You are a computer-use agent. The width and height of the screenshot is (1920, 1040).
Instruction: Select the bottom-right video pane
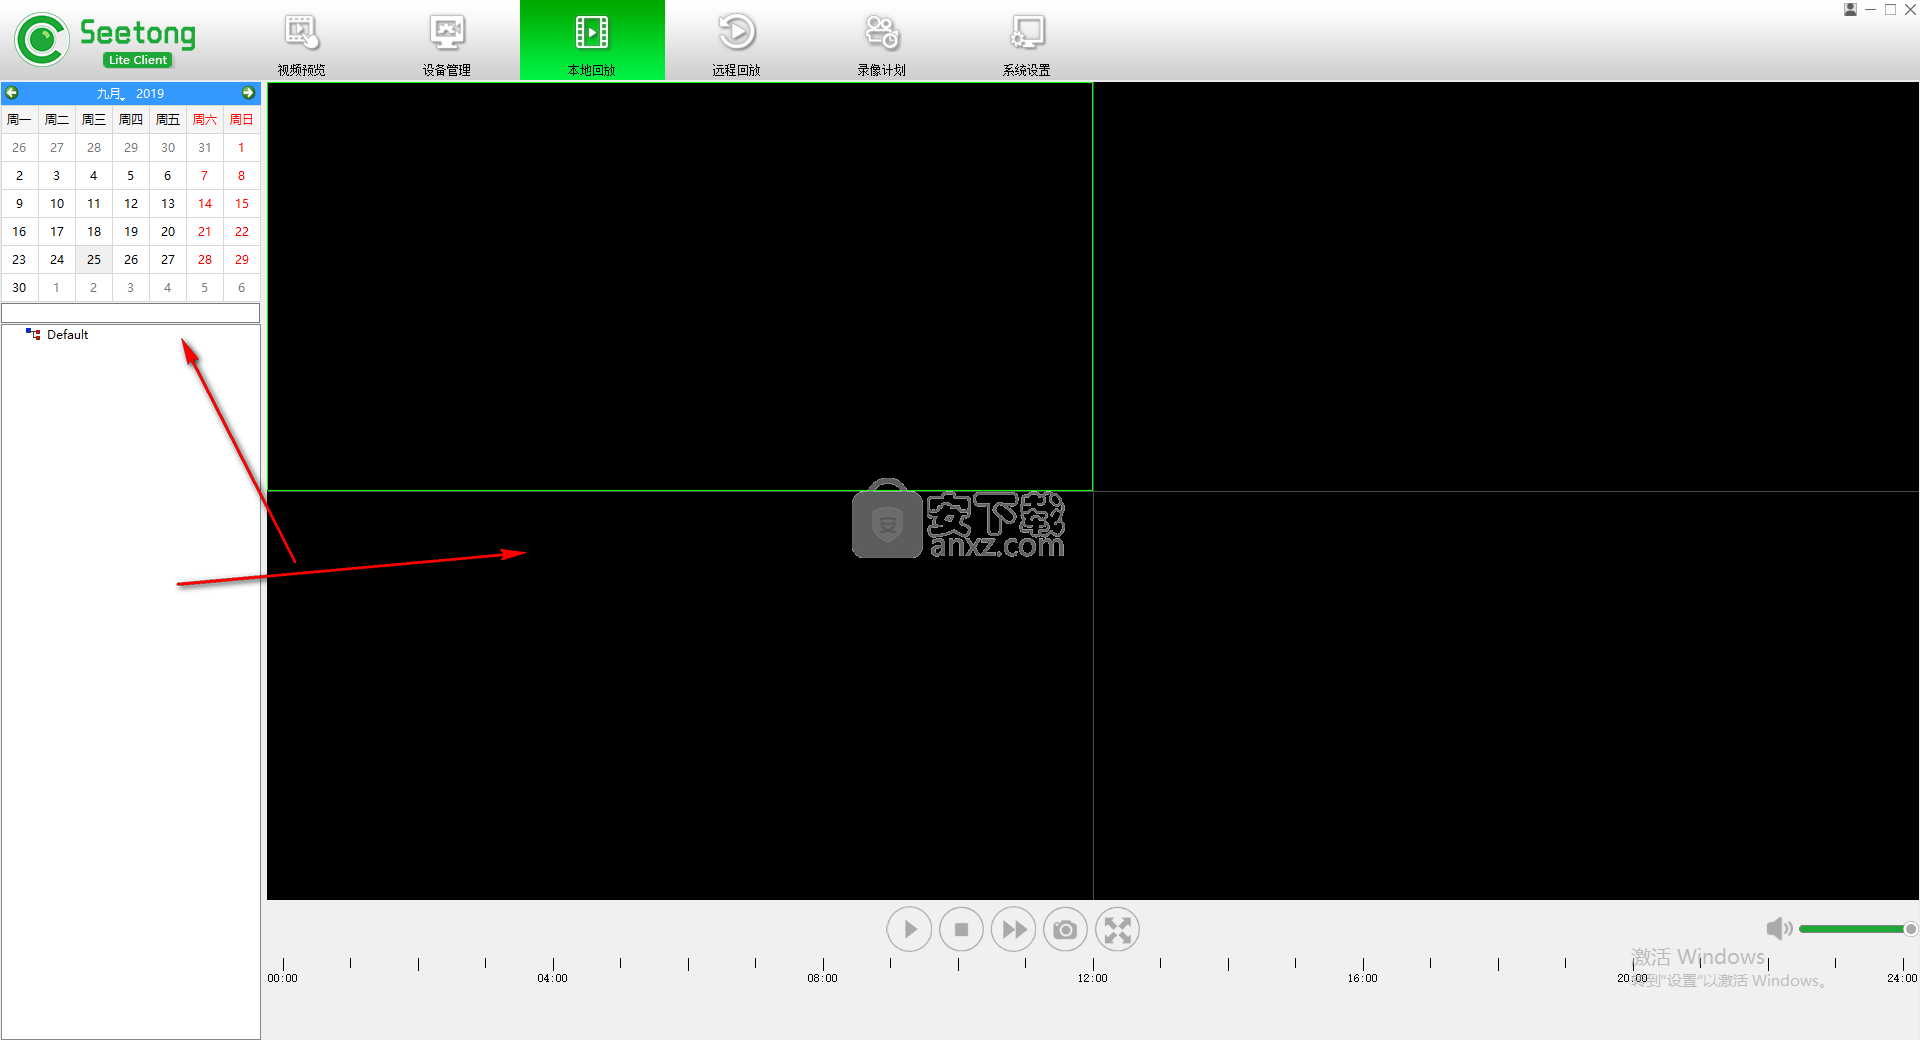[x=1506, y=695]
